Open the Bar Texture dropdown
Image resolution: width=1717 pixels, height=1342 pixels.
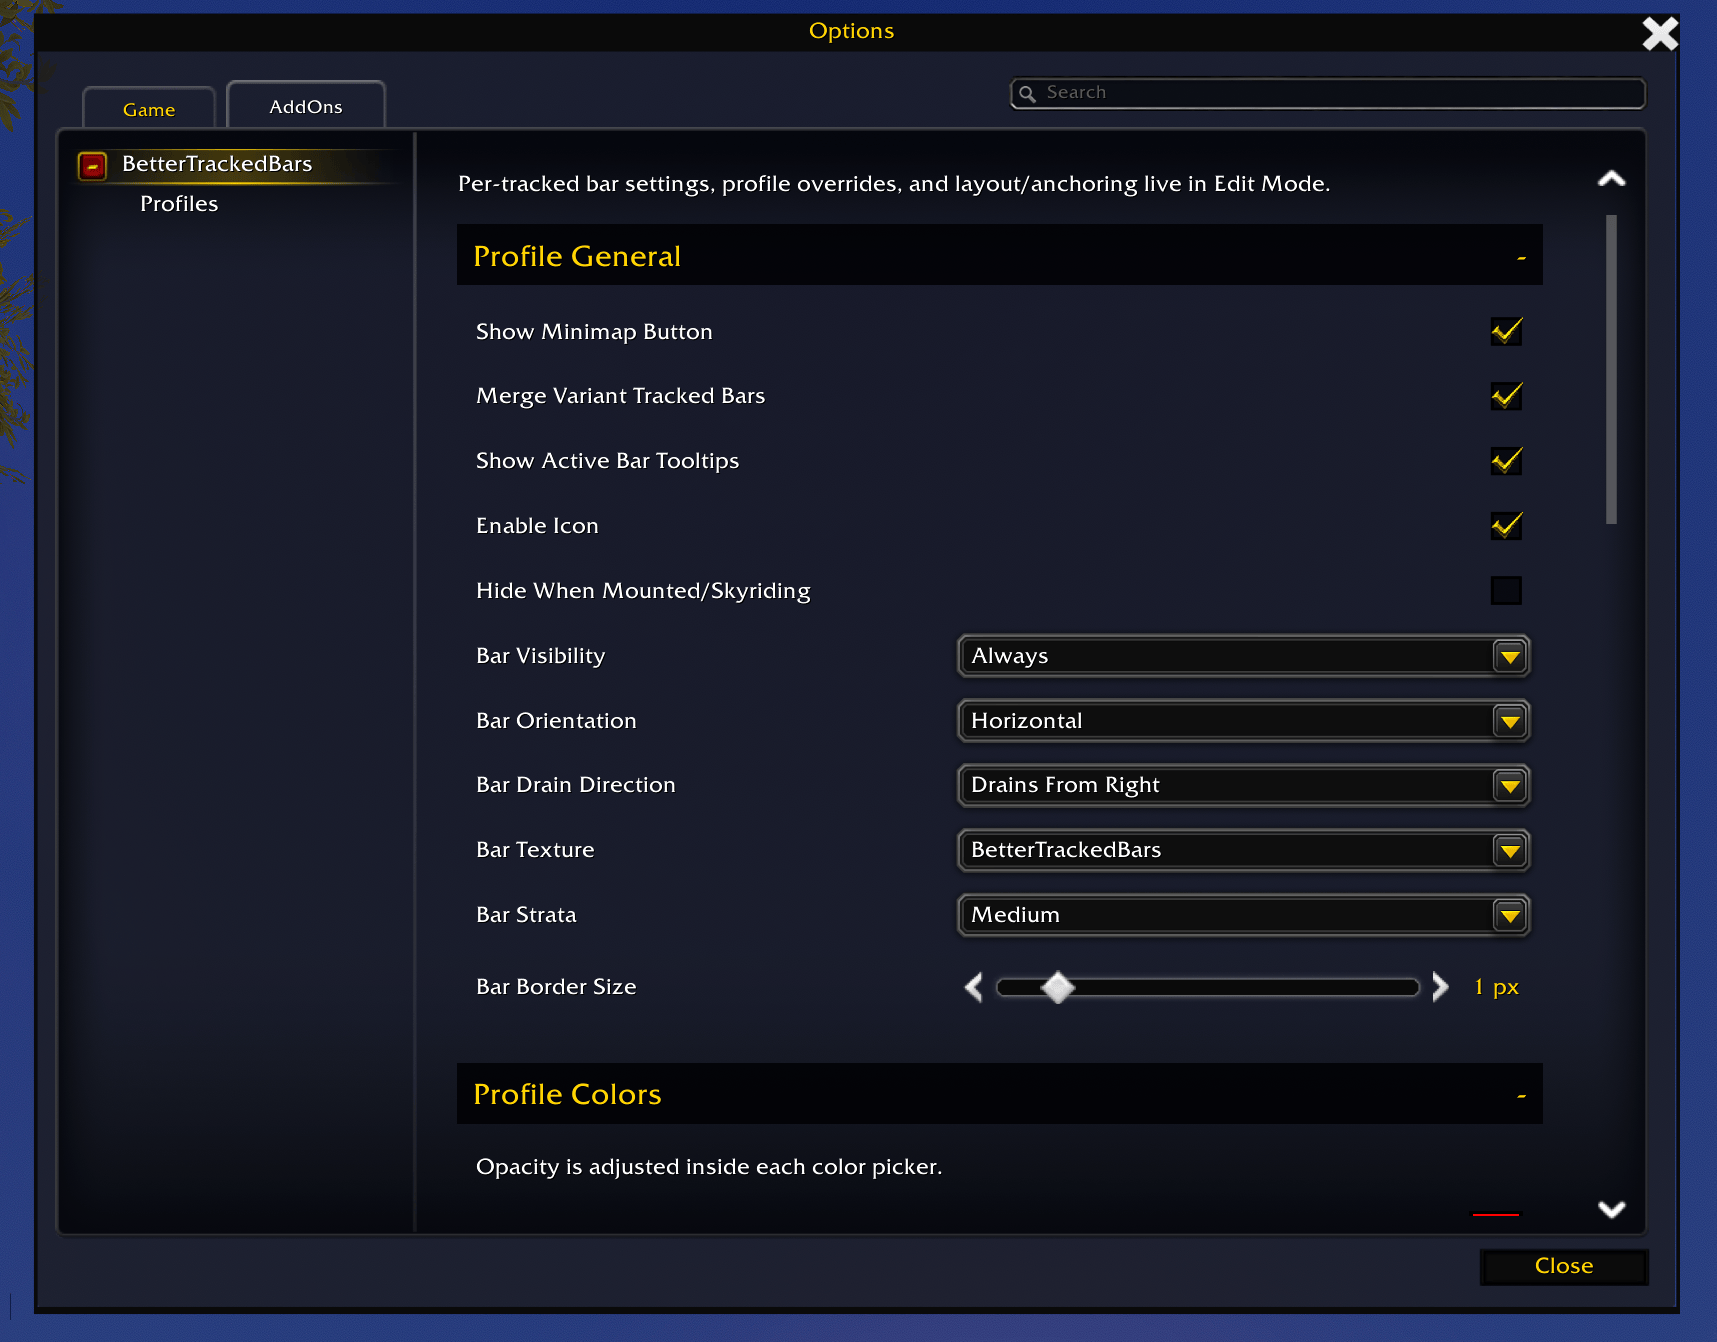(1243, 850)
